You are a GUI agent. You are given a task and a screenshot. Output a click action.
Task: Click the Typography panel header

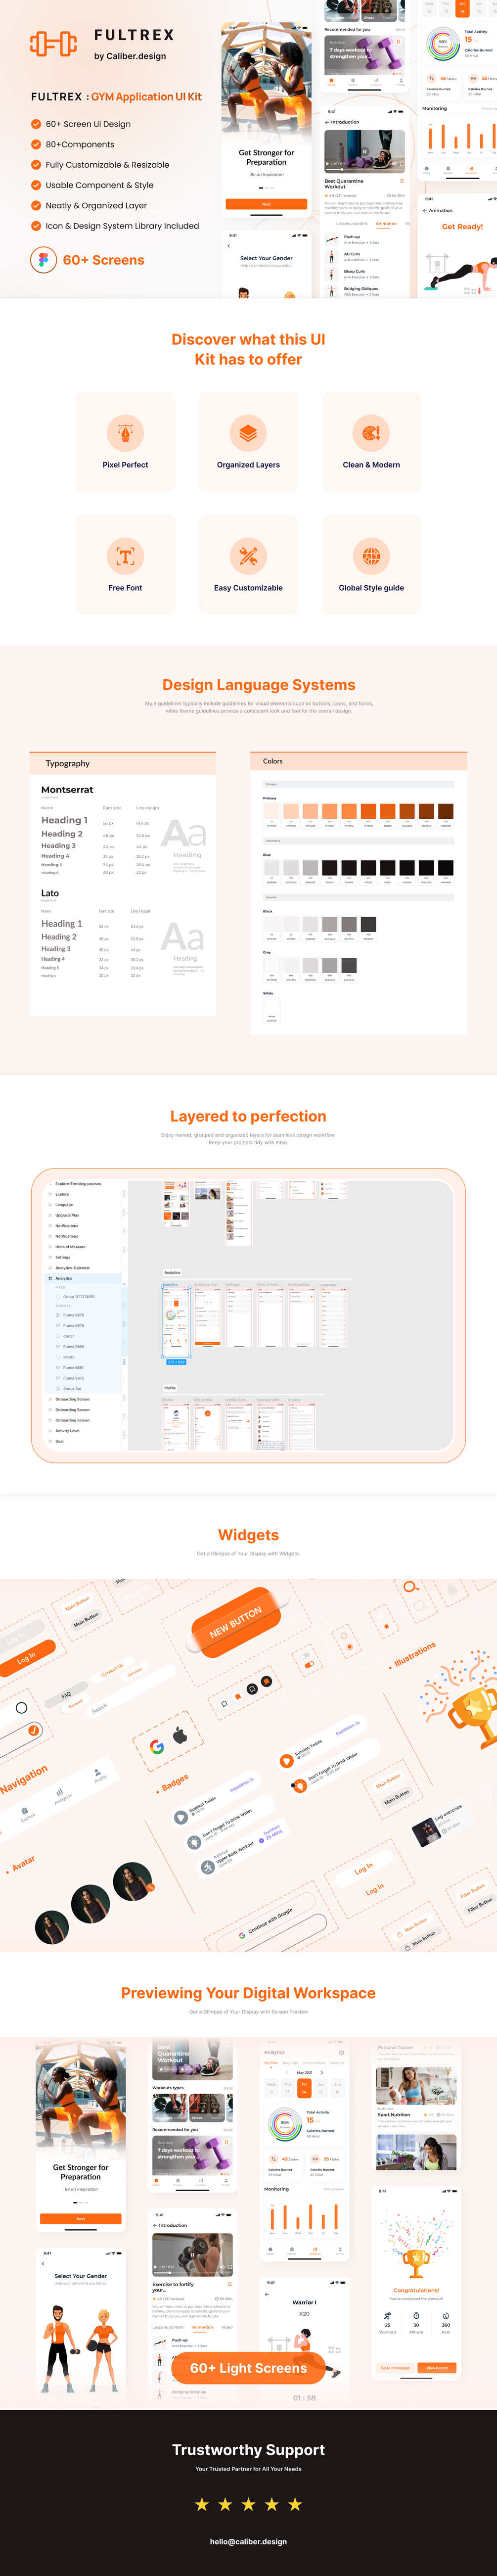pyautogui.click(x=123, y=763)
